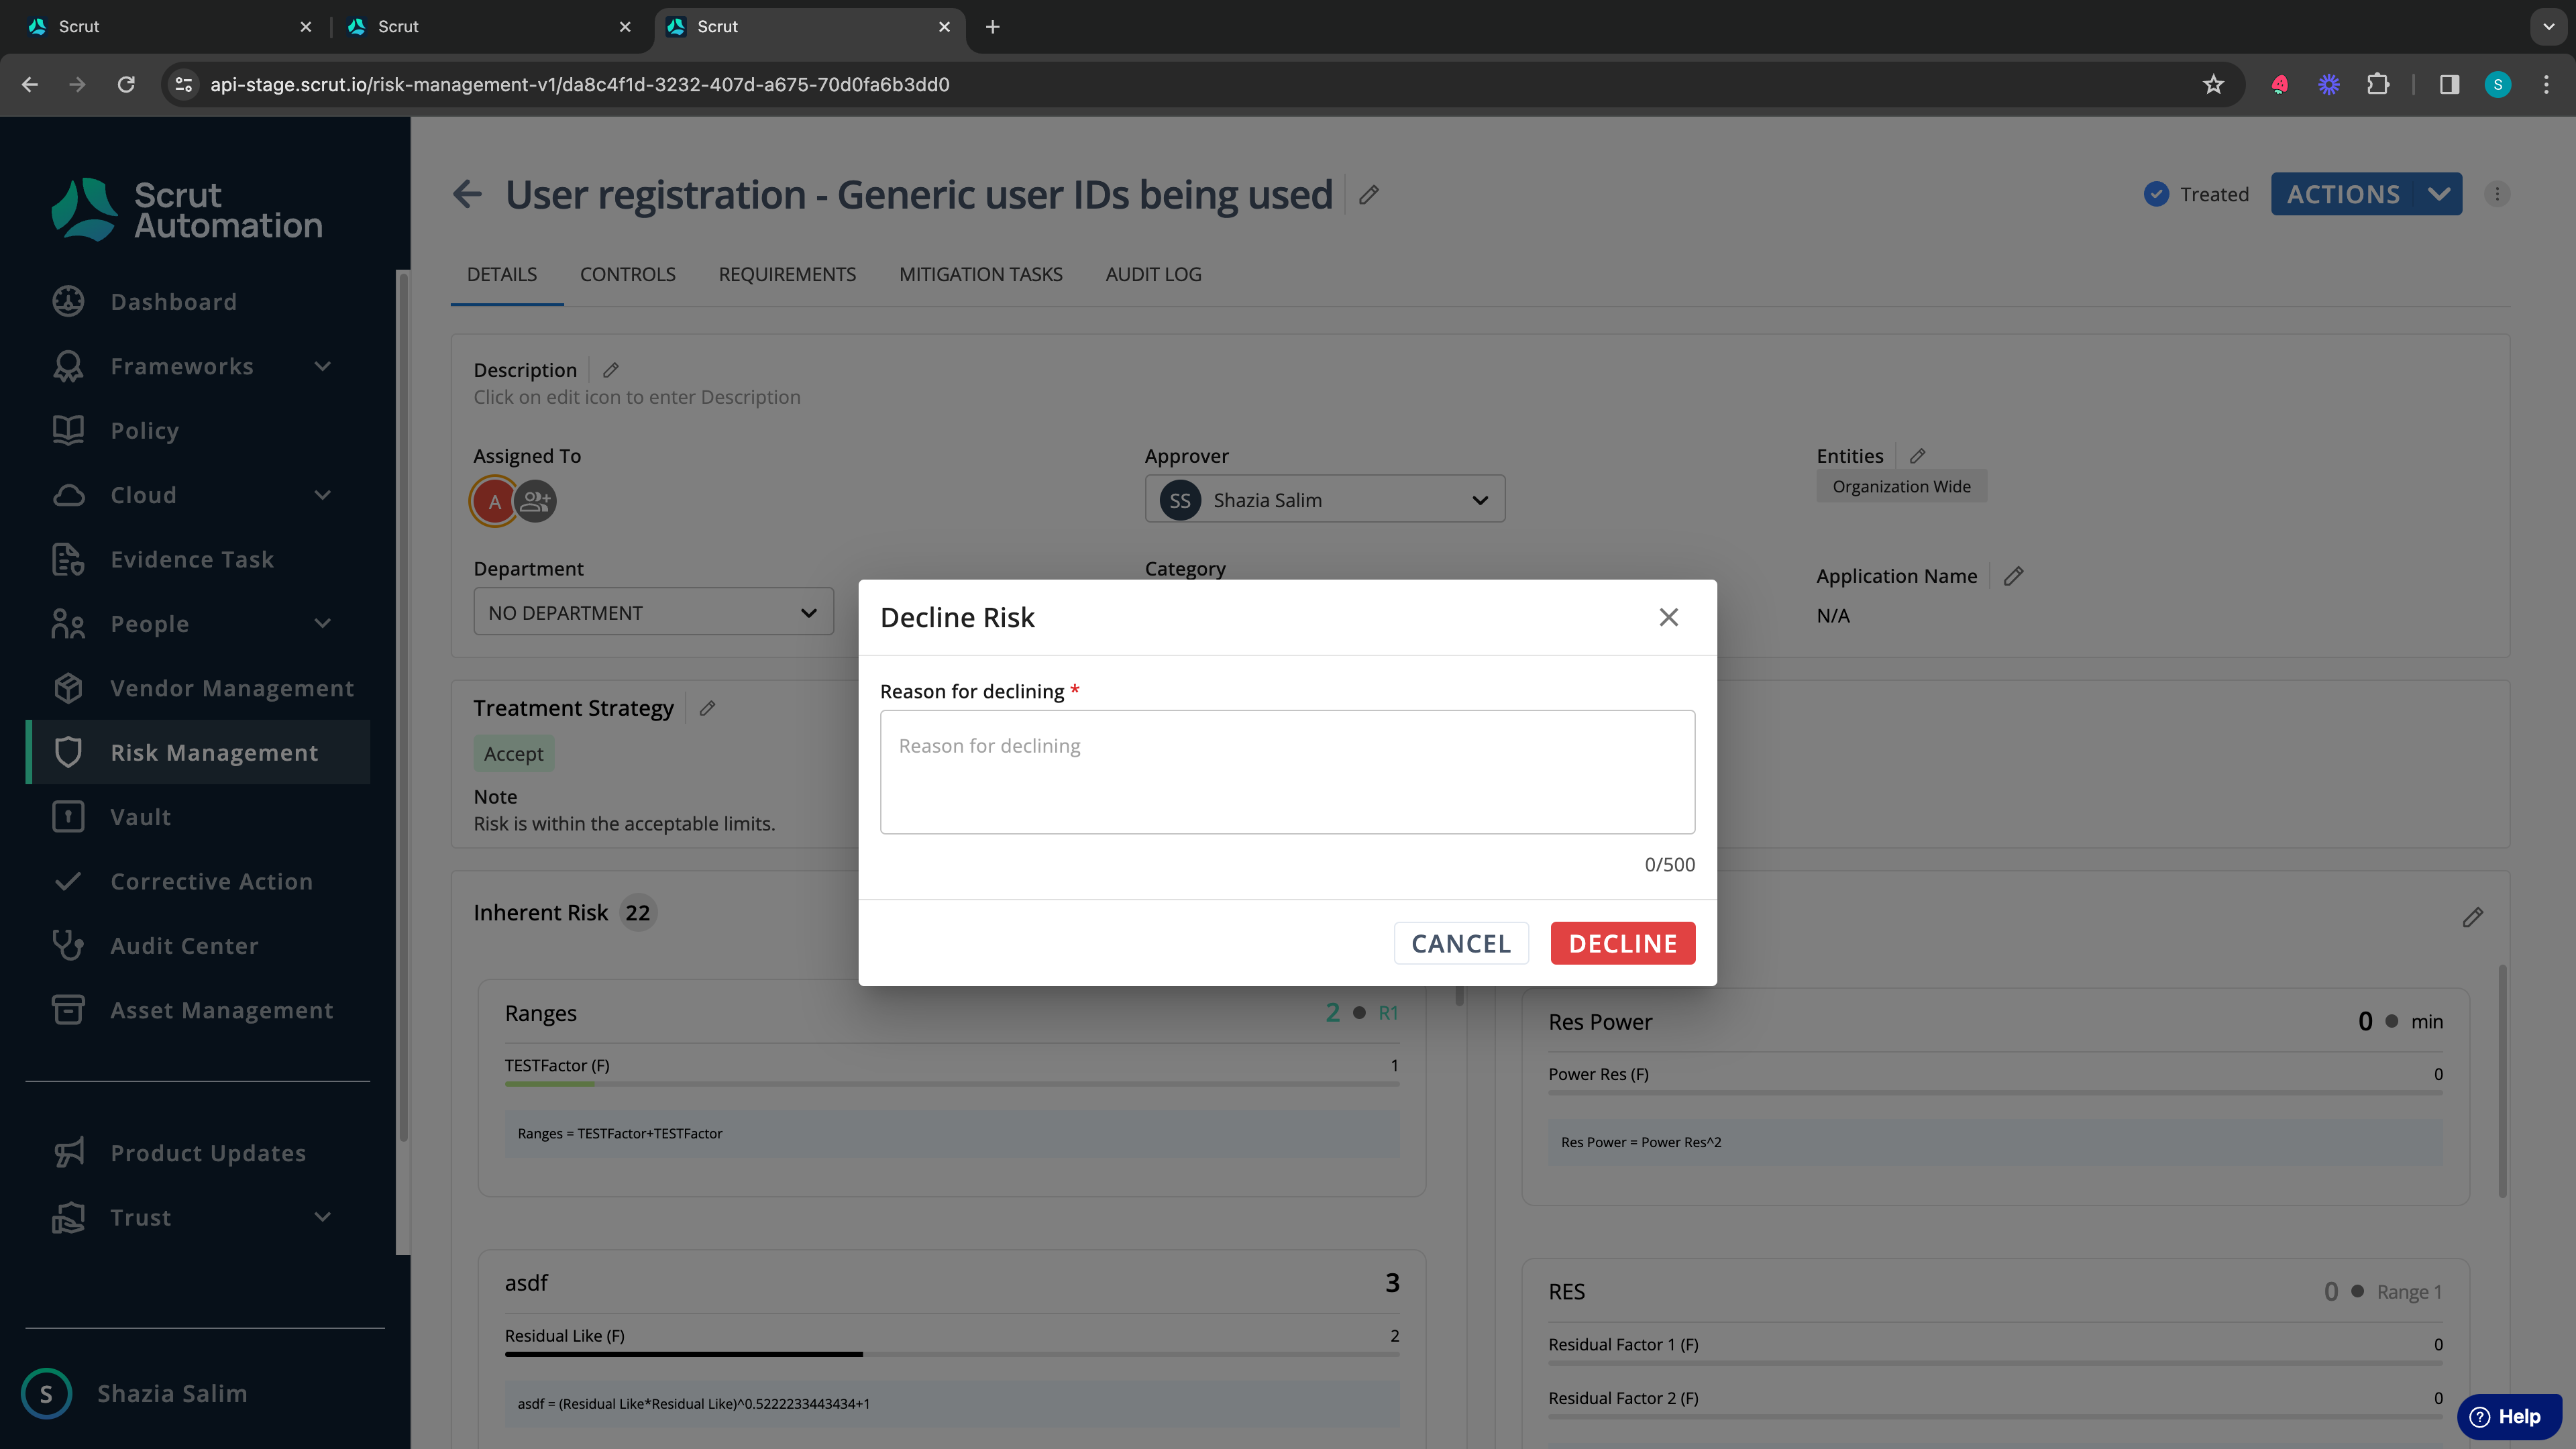
Task: Go back using arrow beside risk title
Action: pyautogui.click(x=467, y=194)
